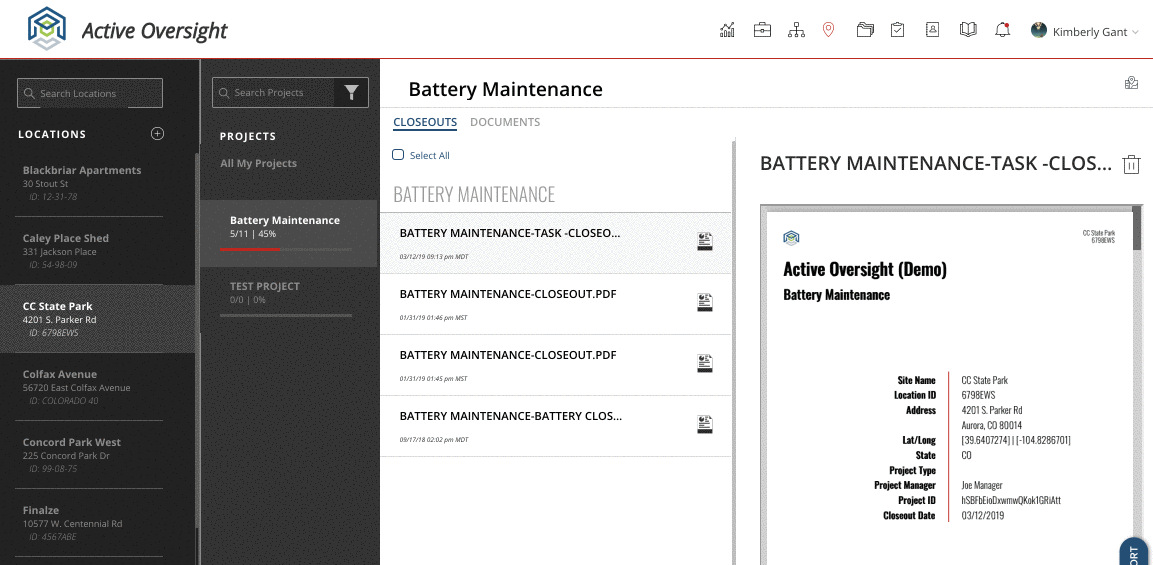The width and height of the screenshot is (1153, 565).
Task: Check the Select All checkbox
Action: click(398, 154)
